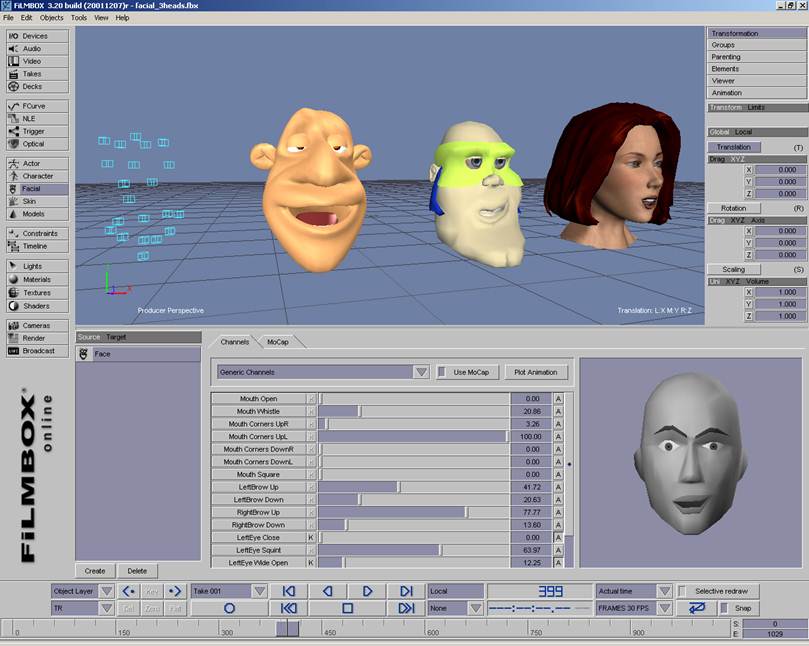Switch to the Groups tab
The height and width of the screenshot is (646, 809).
[756, 45]
